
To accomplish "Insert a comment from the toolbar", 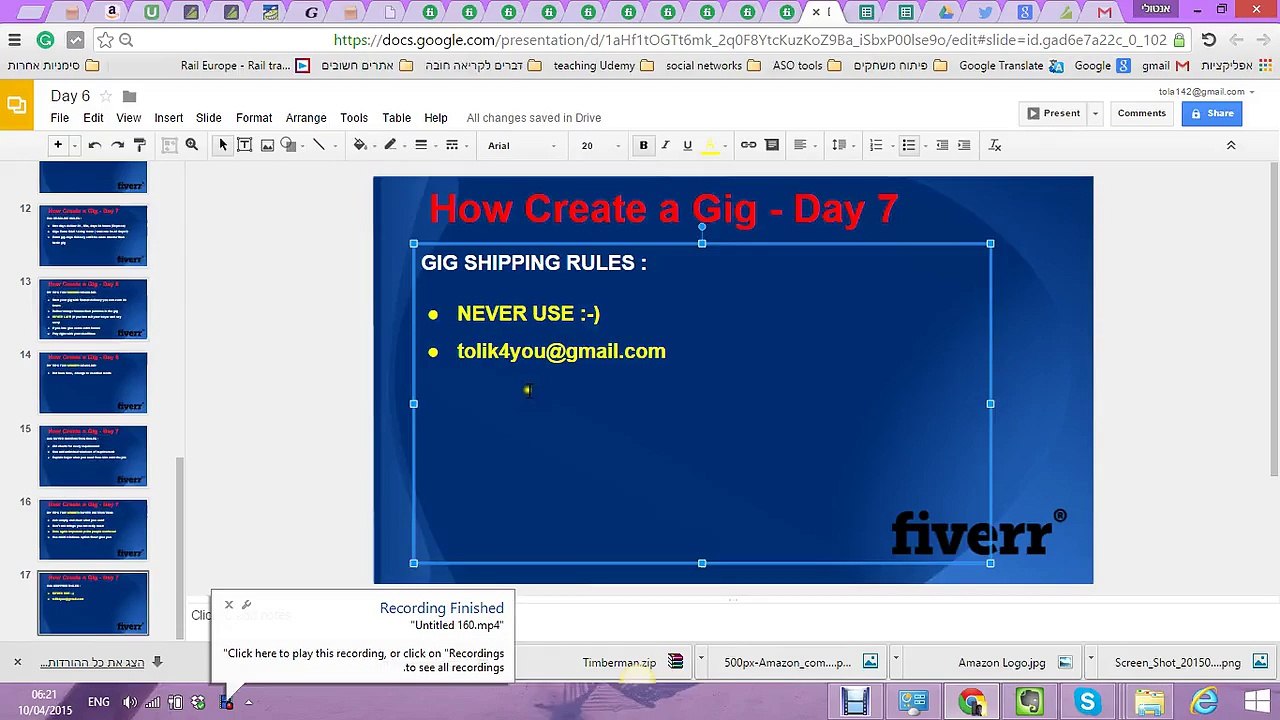I will pos(772,145).
